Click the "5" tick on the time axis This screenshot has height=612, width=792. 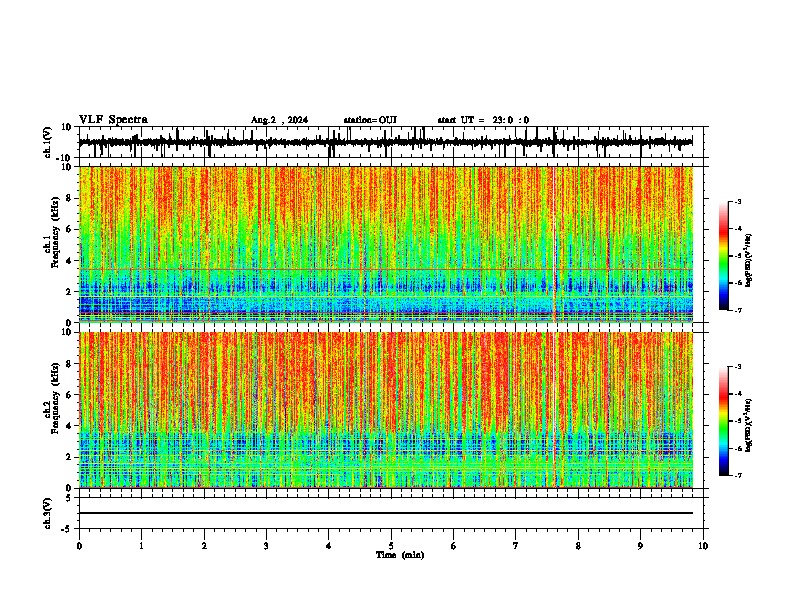(391, 546)
